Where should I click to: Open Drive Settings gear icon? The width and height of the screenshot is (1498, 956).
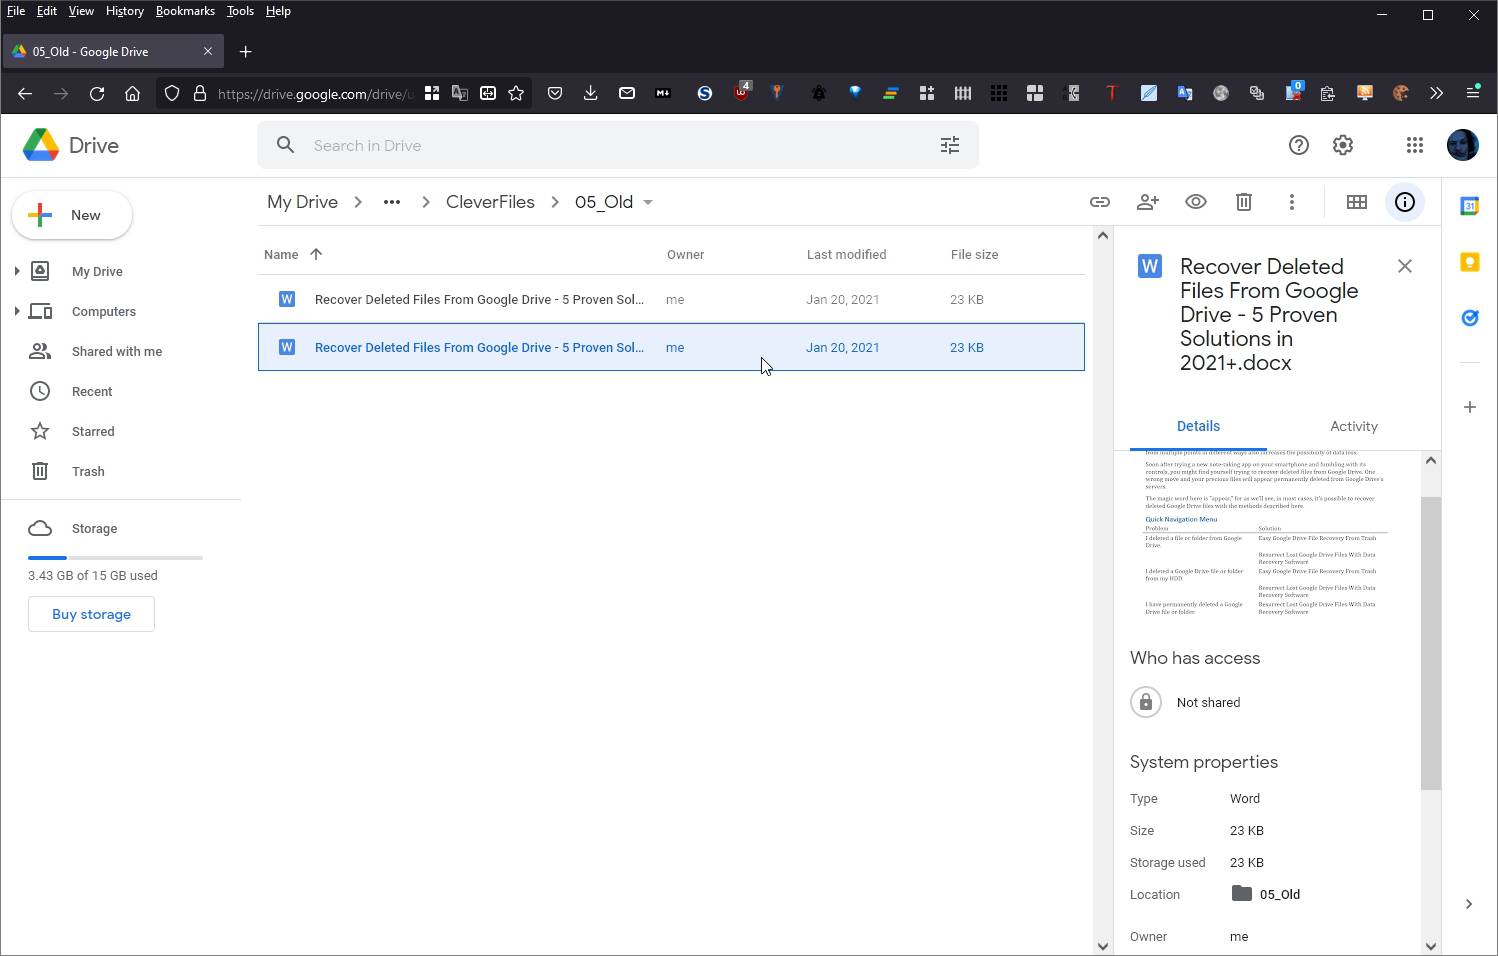(x=1342, y=145)
